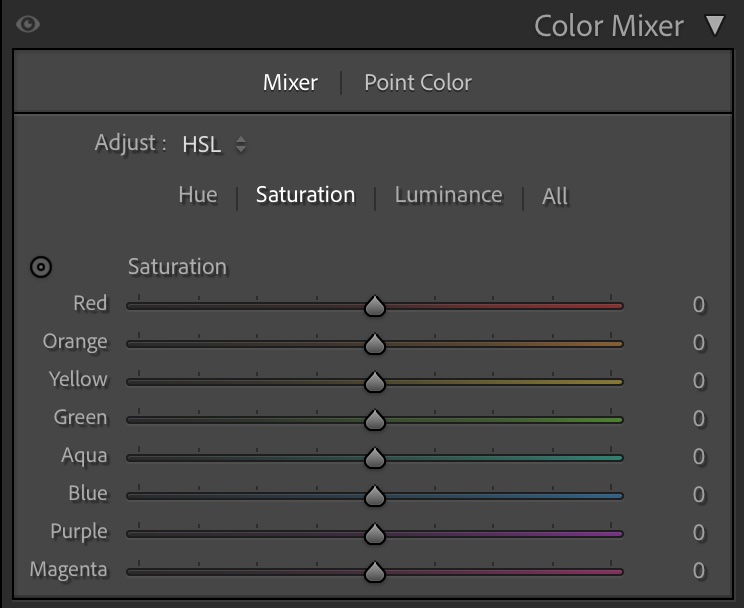This screenshot has height=608, width=744.
Task: Toggle Color Mixer panel visibility eye
Action: point(28,24)
